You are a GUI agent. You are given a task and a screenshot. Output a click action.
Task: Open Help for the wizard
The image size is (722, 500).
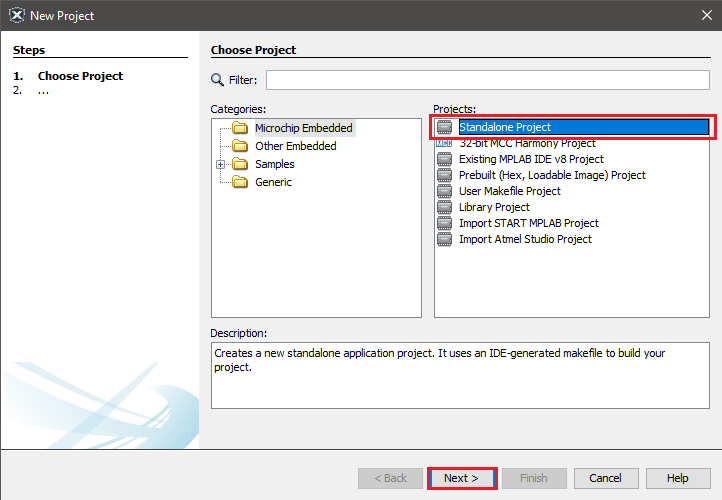coord(678,478)
